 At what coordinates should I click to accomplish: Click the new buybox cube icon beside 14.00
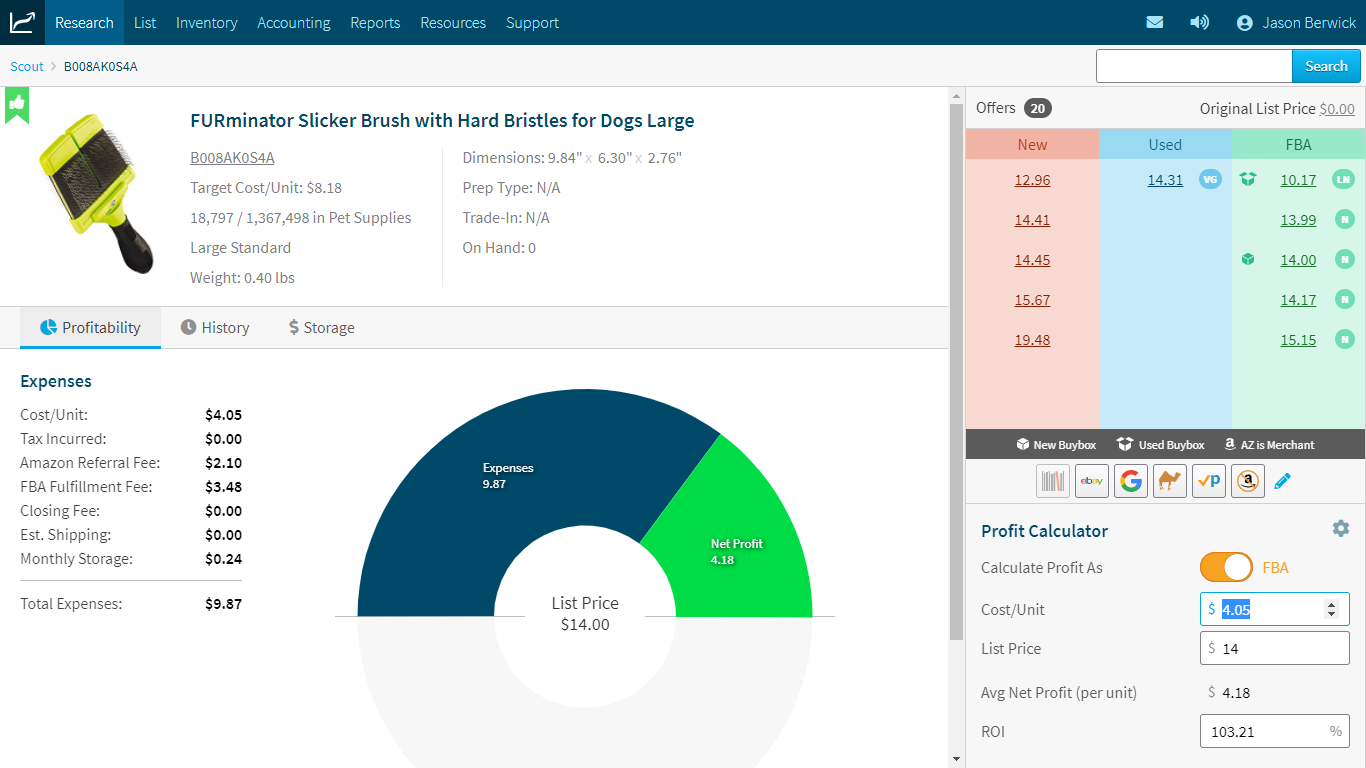(x=1248, y=260)
